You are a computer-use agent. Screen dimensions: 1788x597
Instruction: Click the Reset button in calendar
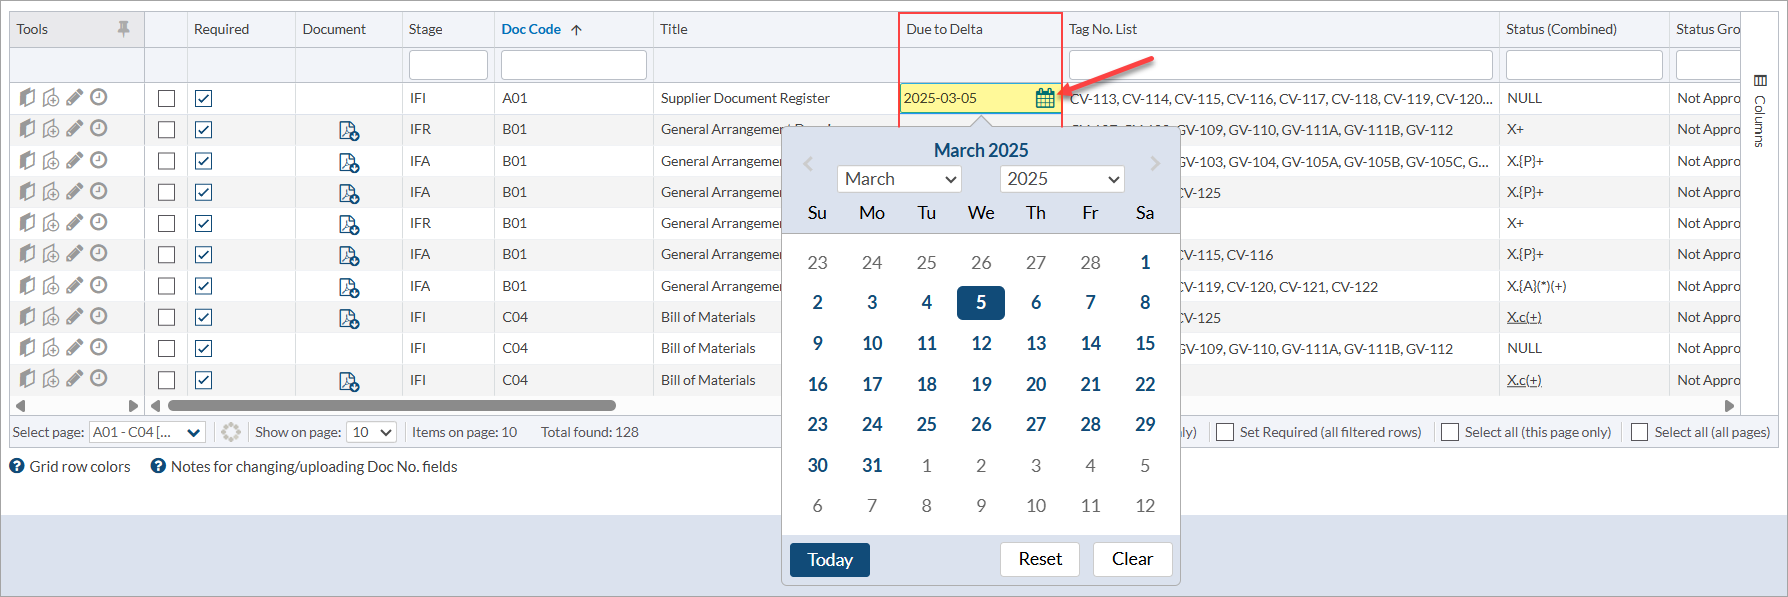[x=1040, y=559]
